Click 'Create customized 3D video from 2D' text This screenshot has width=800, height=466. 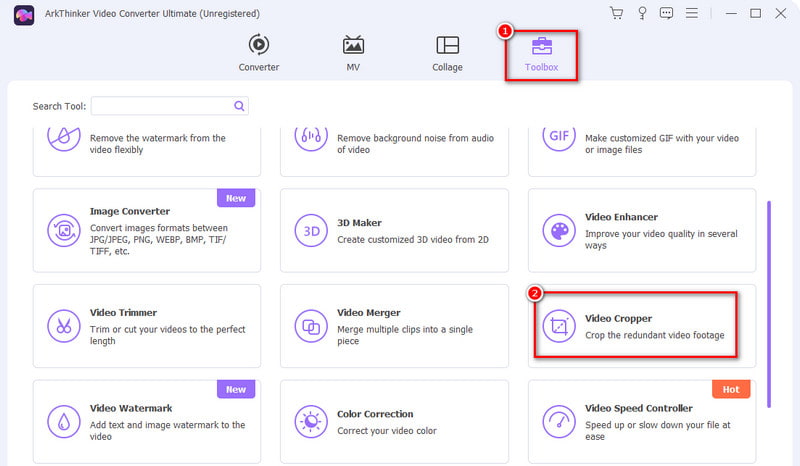413,239
